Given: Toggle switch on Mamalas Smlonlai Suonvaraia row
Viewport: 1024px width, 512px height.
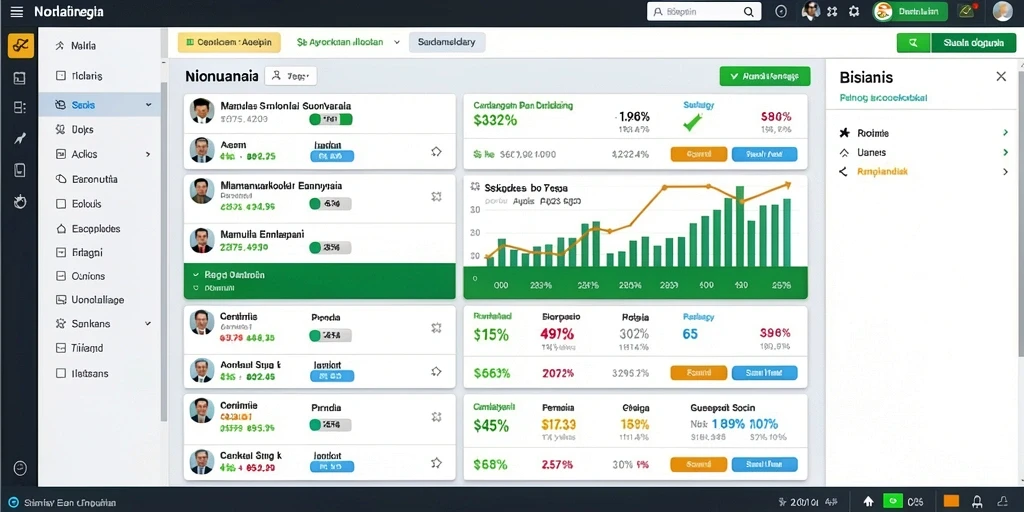Looking at the screenshot, I should coord(330,120).
